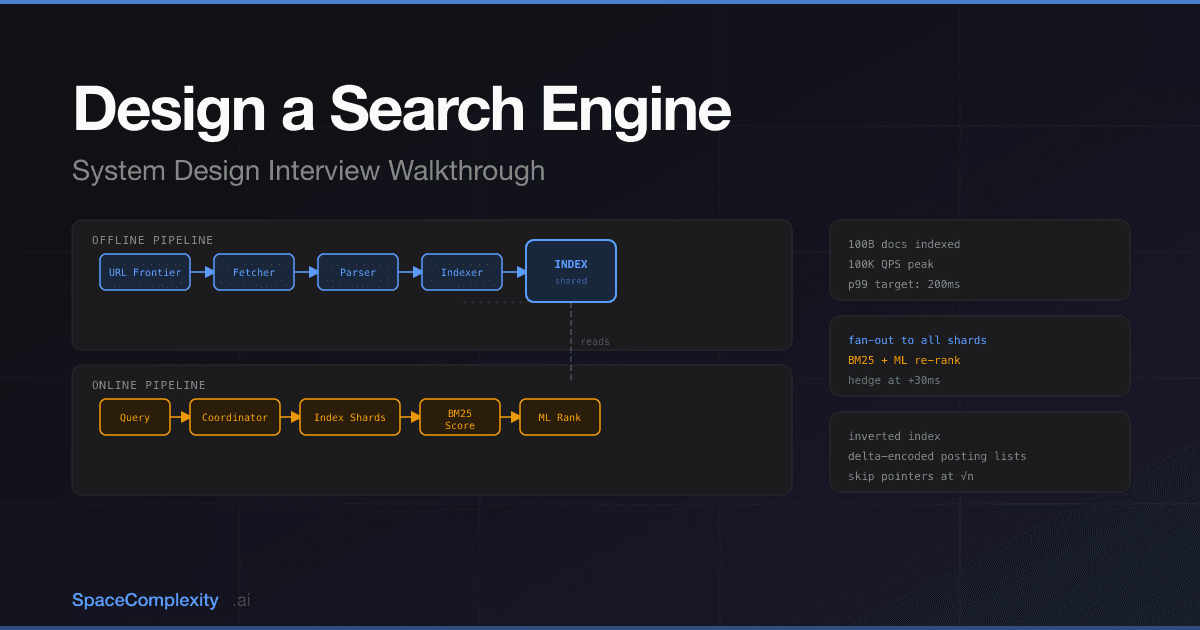Image resolution: width=1200 pixels, height=630 pixels.
Task: Click the Parser node
Action: coord(358,272)
